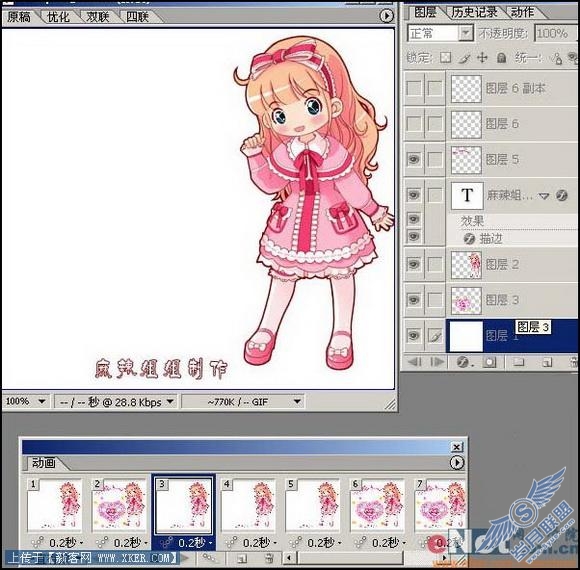The height and width of the screenshot is (570, 580).
Task: Open the 100% zoom level dropdown
Action: pyautogui.click(x=26, y=401)
